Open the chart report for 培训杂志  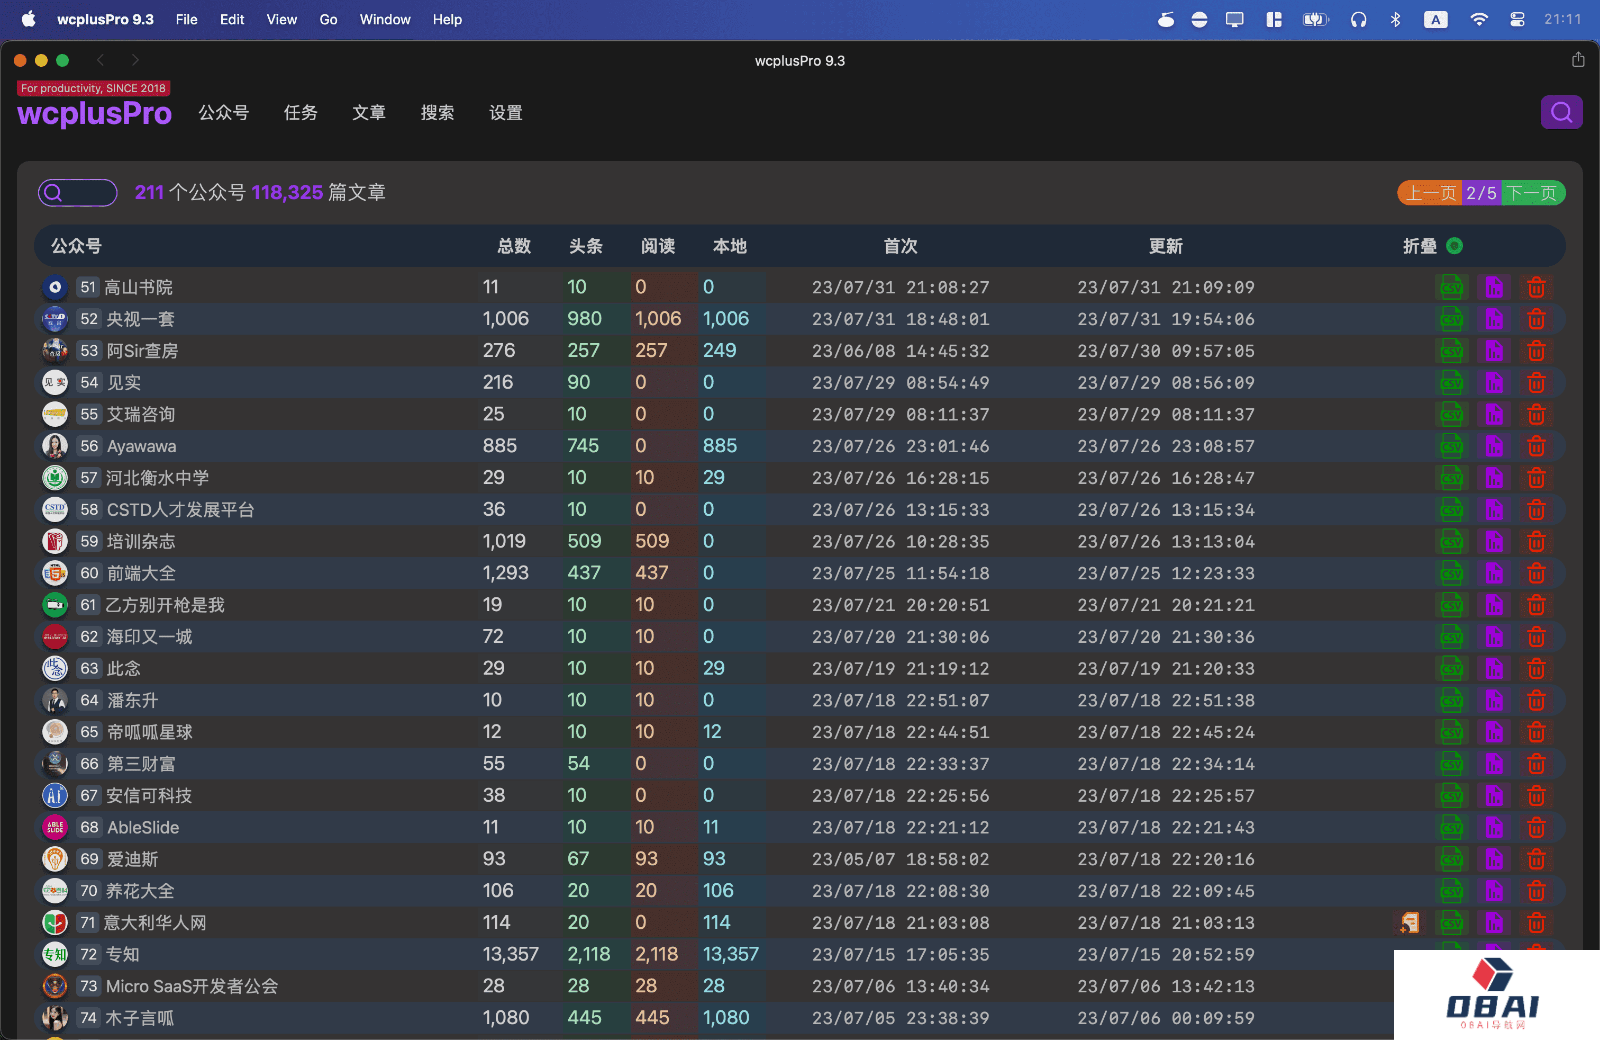[1494, 542]
